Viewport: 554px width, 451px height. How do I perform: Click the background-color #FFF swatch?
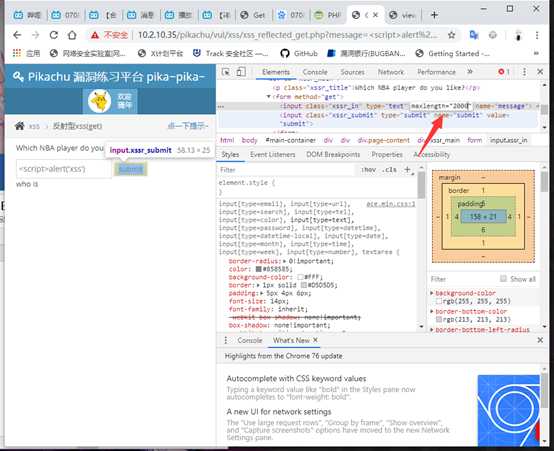pos(300,277)
